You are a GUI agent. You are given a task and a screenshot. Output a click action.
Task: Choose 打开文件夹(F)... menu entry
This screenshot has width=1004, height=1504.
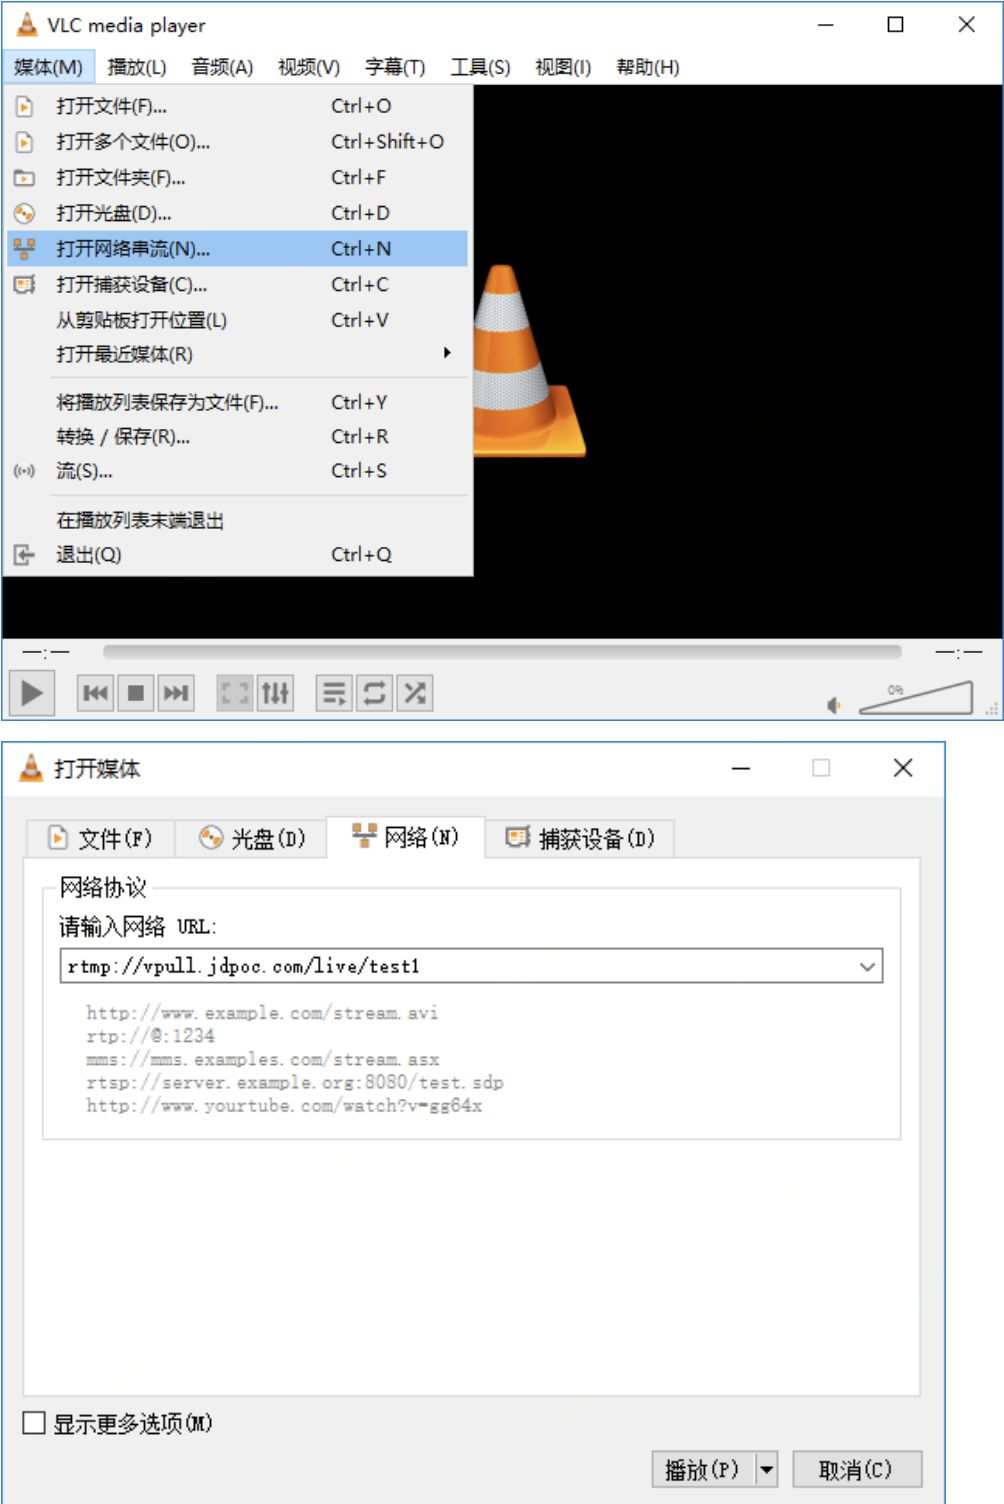tap(237, 178)
